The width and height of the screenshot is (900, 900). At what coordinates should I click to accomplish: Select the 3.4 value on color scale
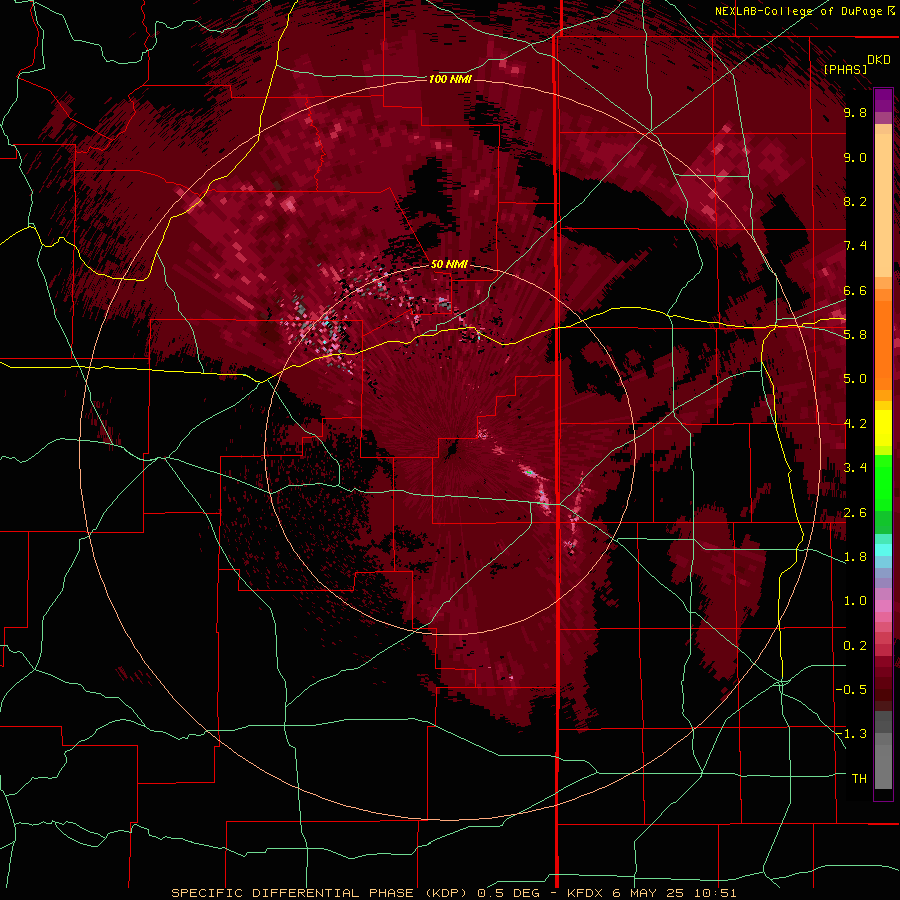855,468
